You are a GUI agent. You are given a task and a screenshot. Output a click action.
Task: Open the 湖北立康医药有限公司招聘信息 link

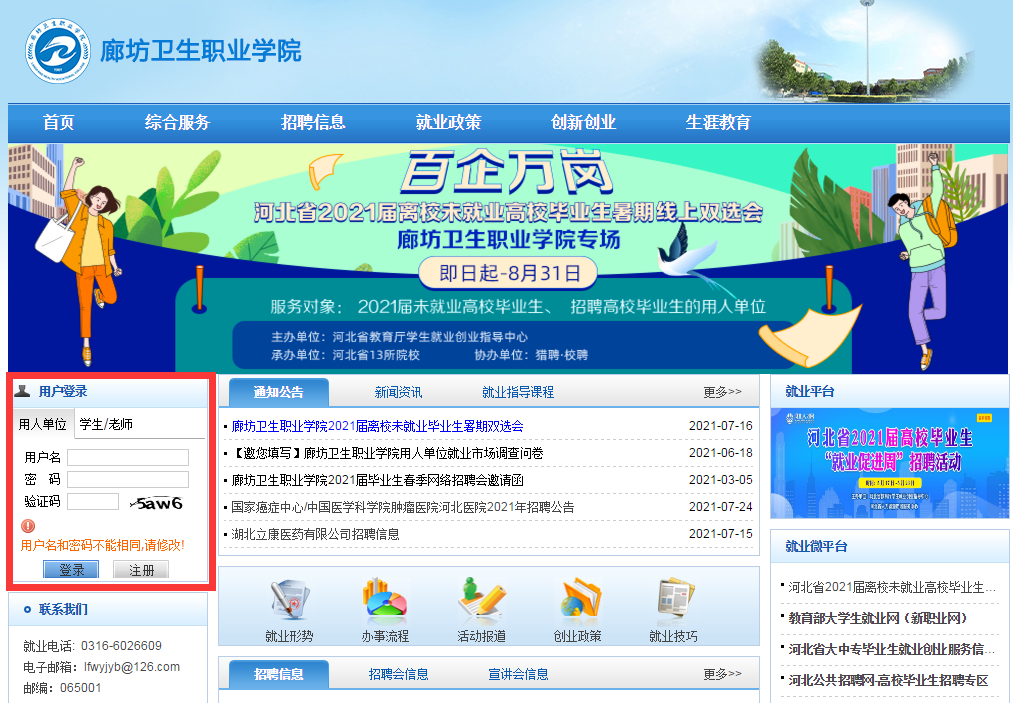[x=316, y=534]
